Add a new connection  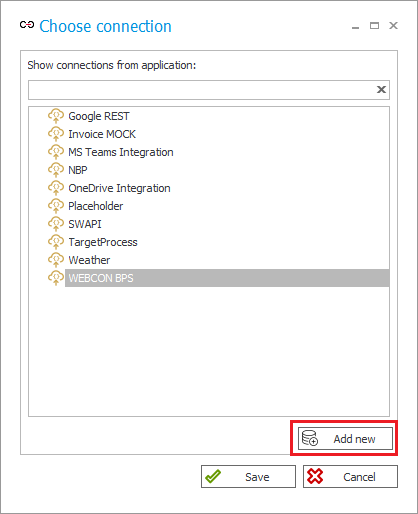[x=345, y=439]
